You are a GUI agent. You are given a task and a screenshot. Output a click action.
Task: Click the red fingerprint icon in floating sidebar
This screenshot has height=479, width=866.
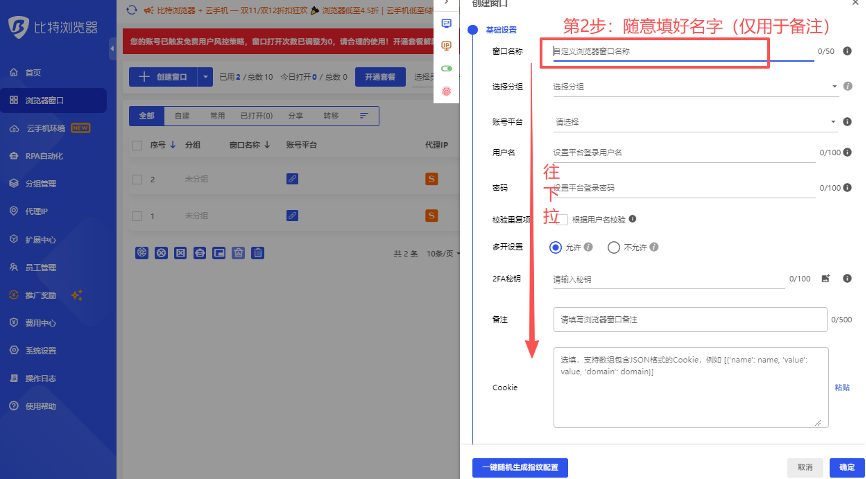[x=446, y=91]
